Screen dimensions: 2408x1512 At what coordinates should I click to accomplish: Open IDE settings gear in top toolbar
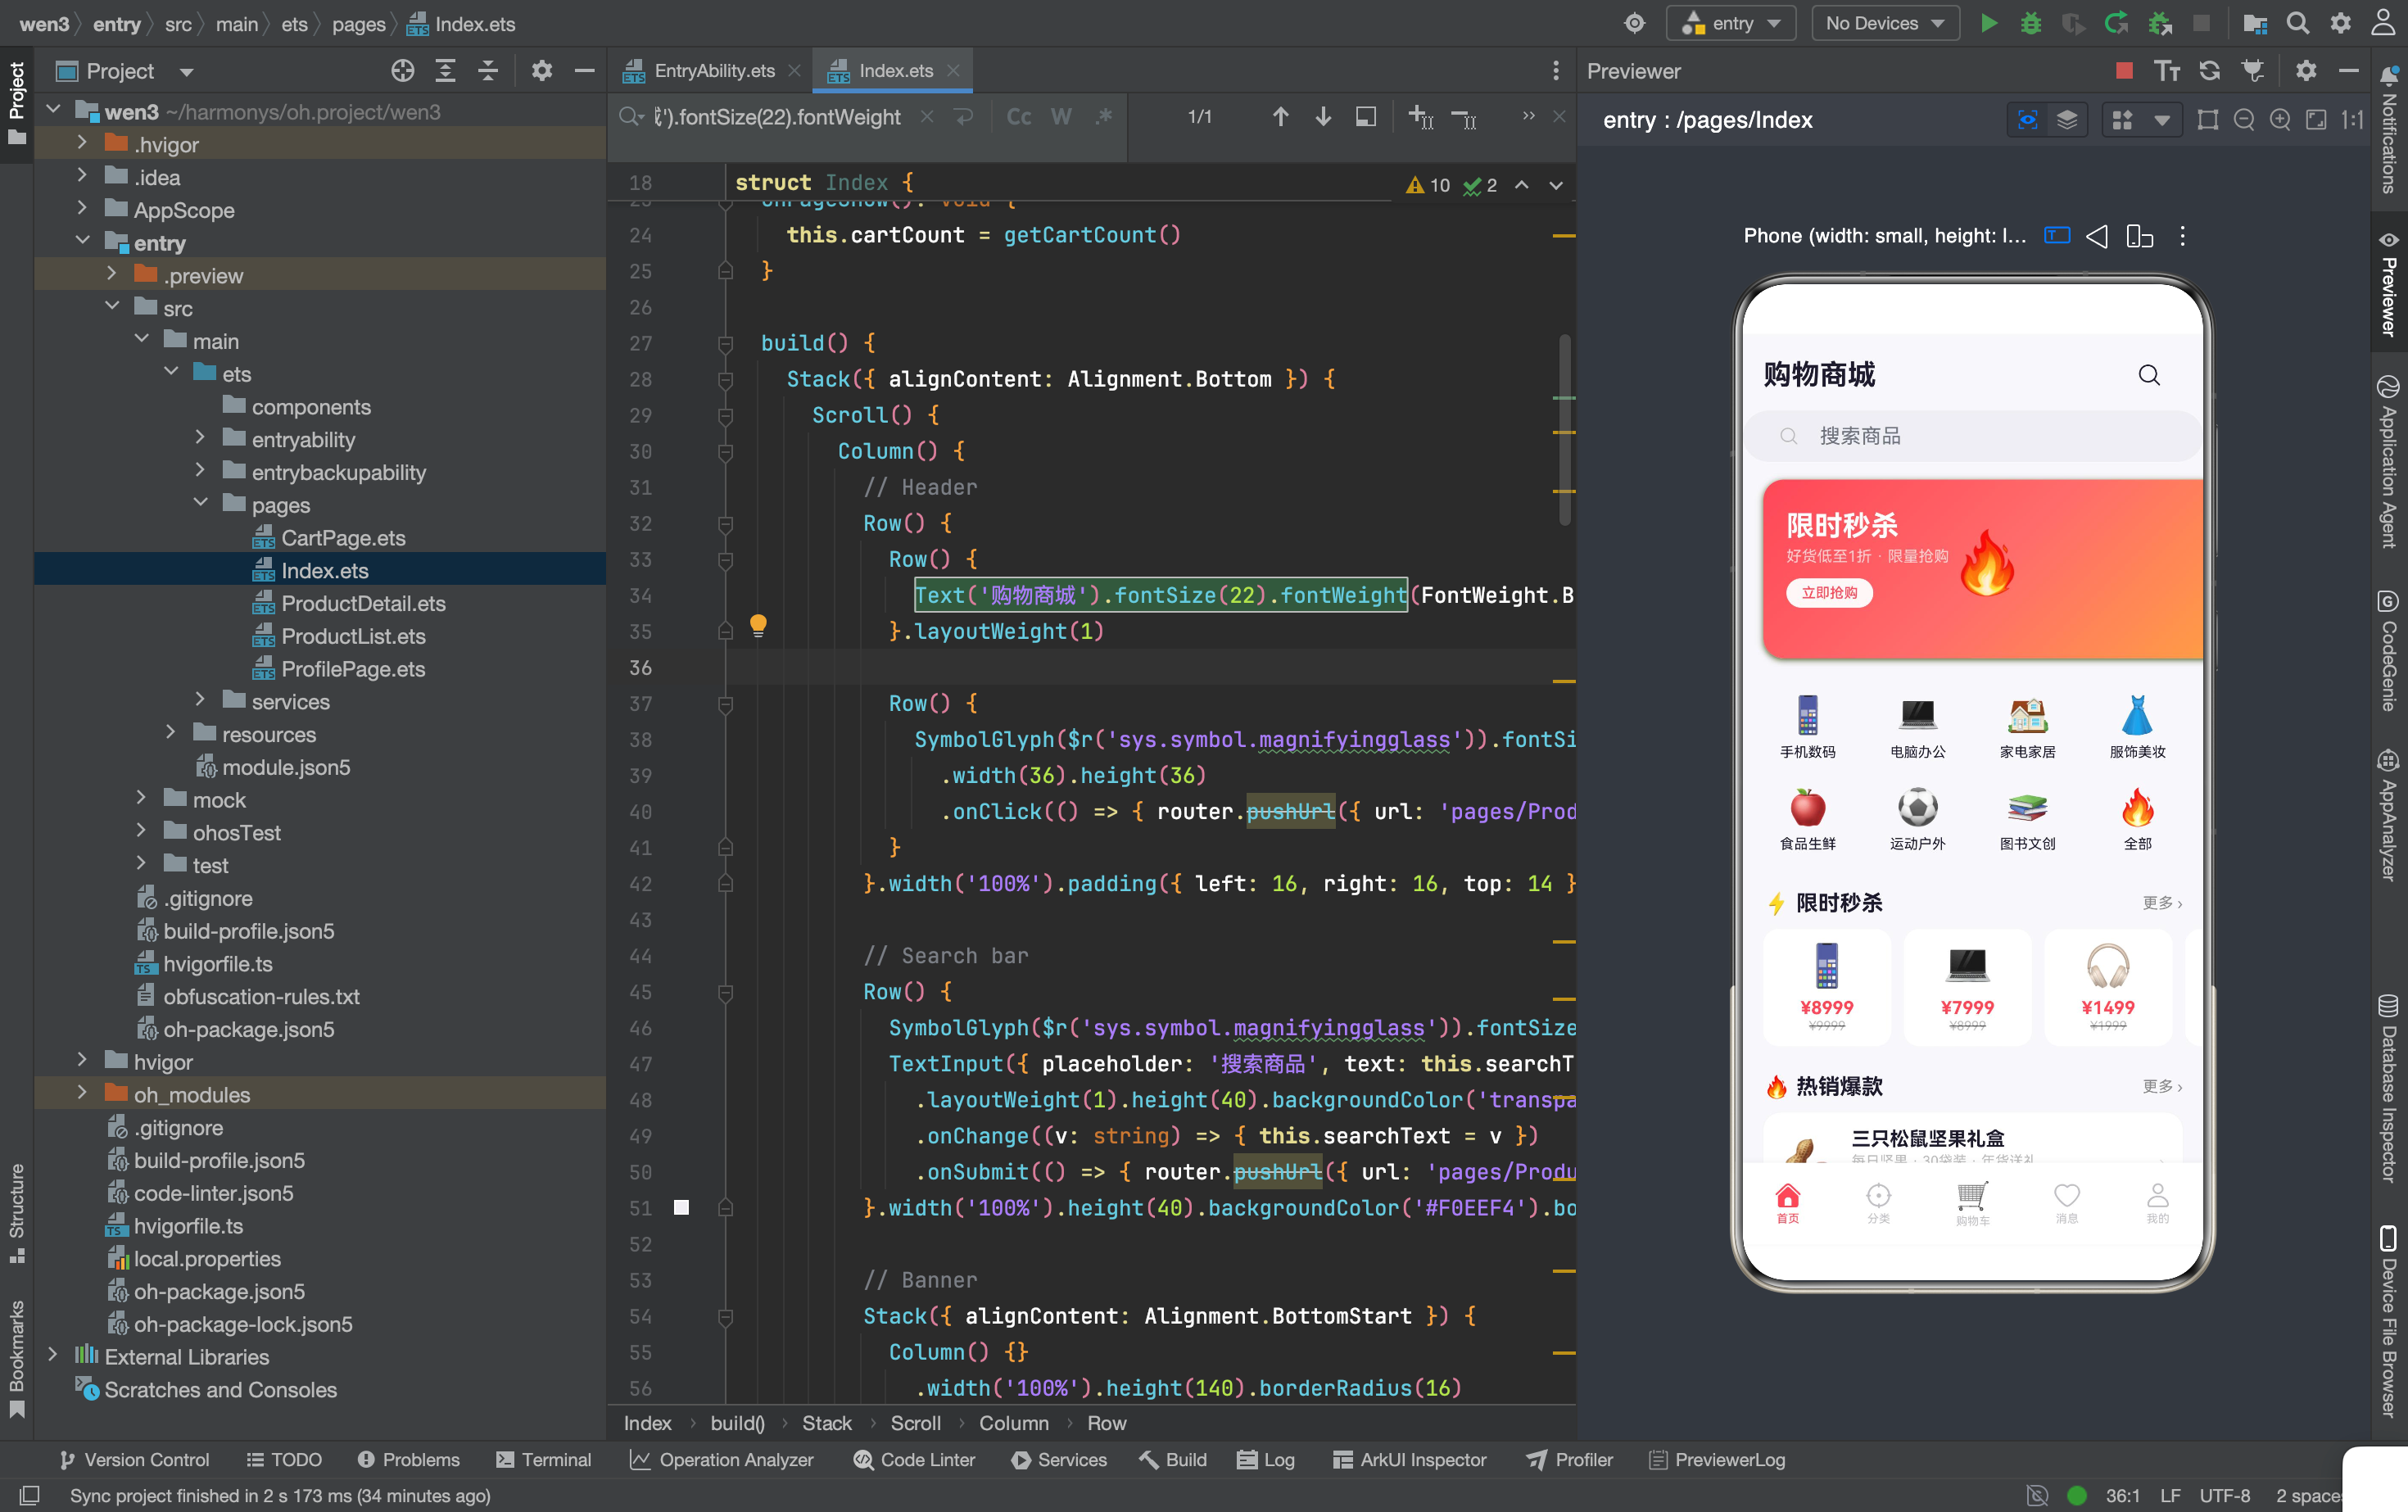[x=2341, y=23]
